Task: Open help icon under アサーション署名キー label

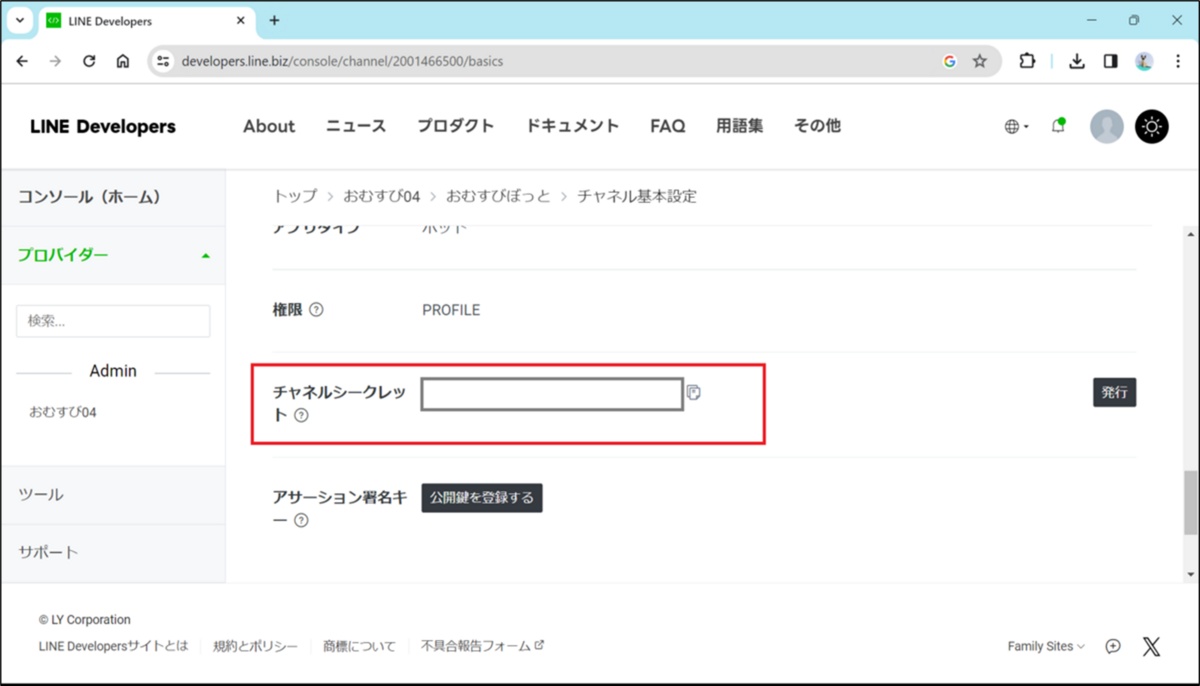Action: pos(301,520)
